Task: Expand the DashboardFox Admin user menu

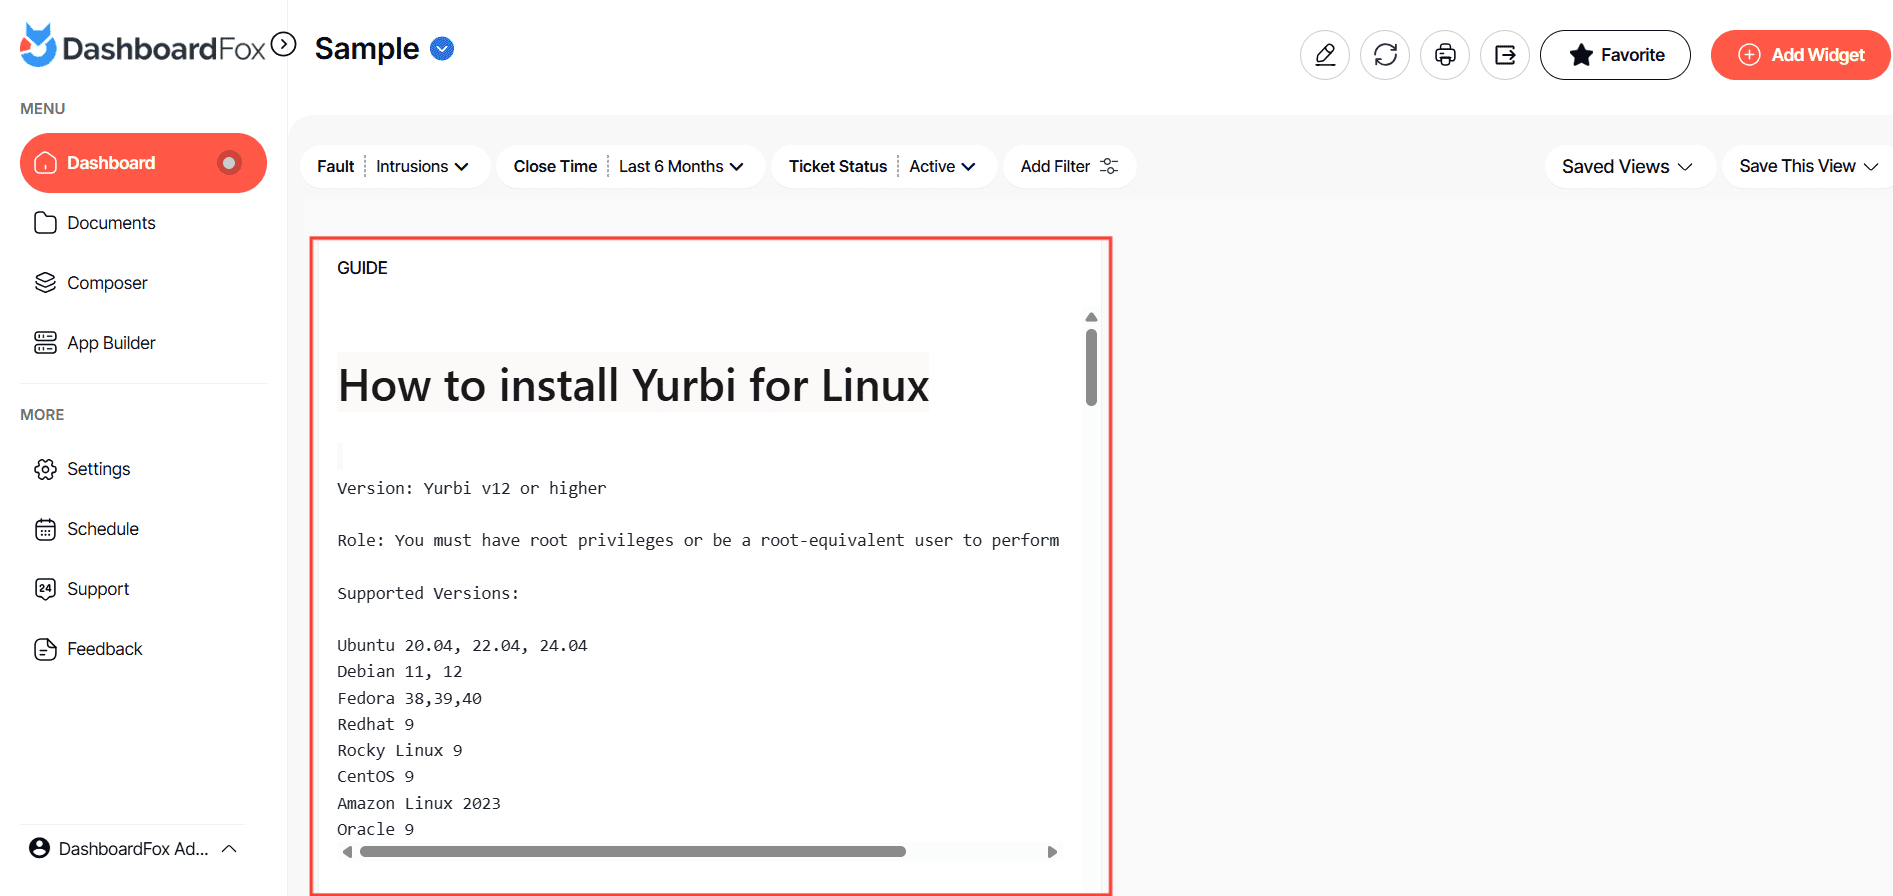Action: [134, 848]
